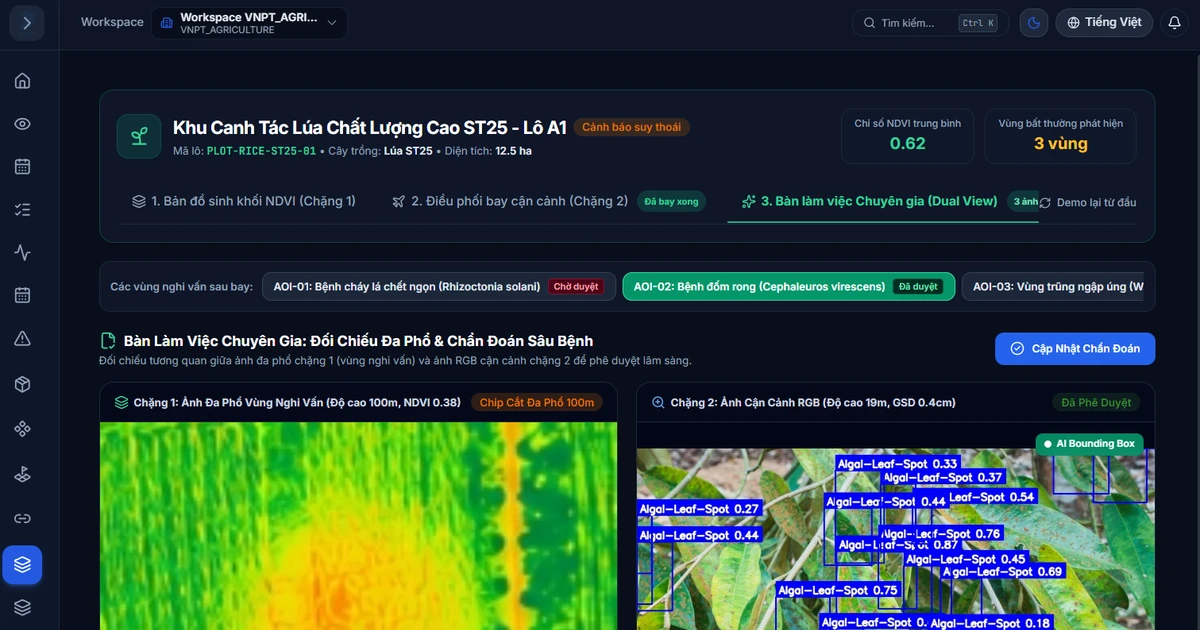The image size is (1200, 630).
Task: Open the warning triangle alerts icon
Action: click(22, 339)
